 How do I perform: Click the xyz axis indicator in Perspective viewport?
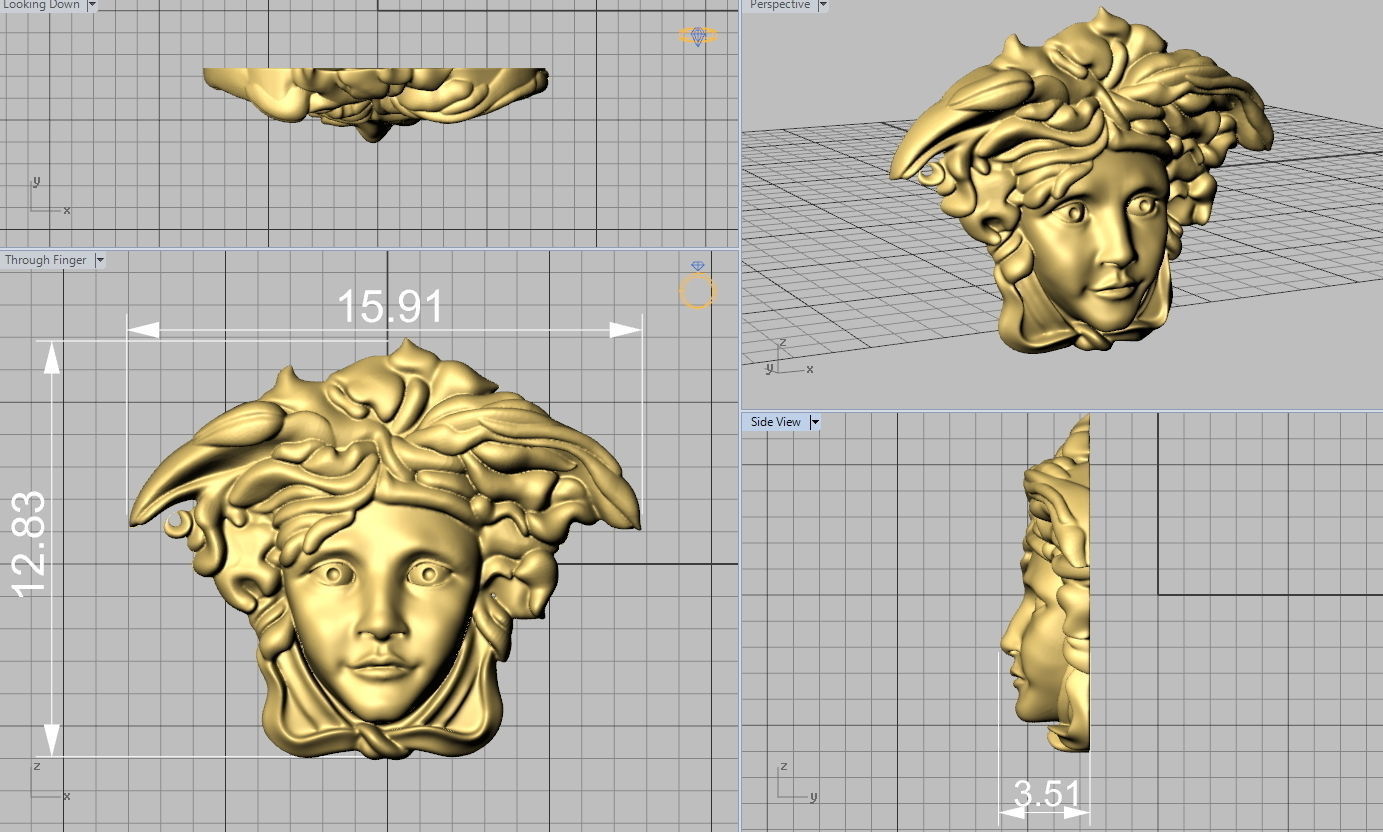[x=789, y=357]
